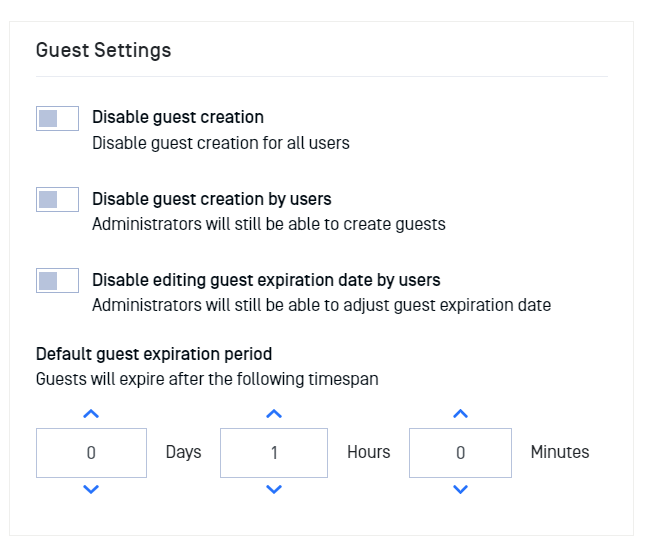Click into the Minutes number field
The width and height of the screenshot is (647, 550).
[x=460, y=453]
